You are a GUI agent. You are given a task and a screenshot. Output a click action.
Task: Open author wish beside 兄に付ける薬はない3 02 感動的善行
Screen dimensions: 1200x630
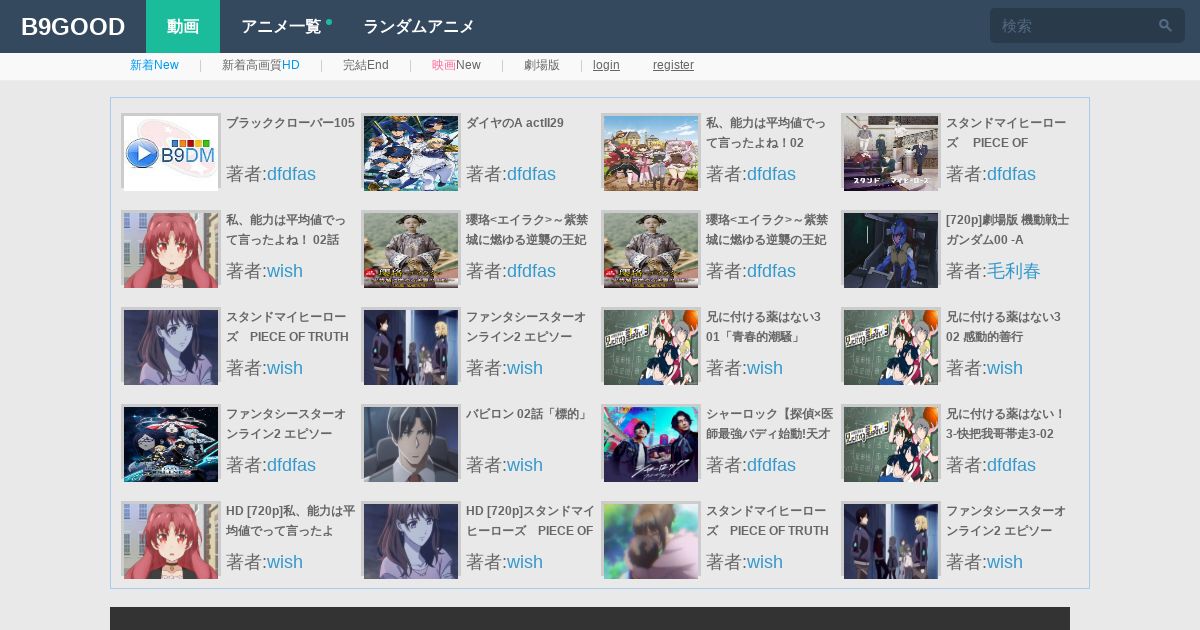pos(1005,368)
